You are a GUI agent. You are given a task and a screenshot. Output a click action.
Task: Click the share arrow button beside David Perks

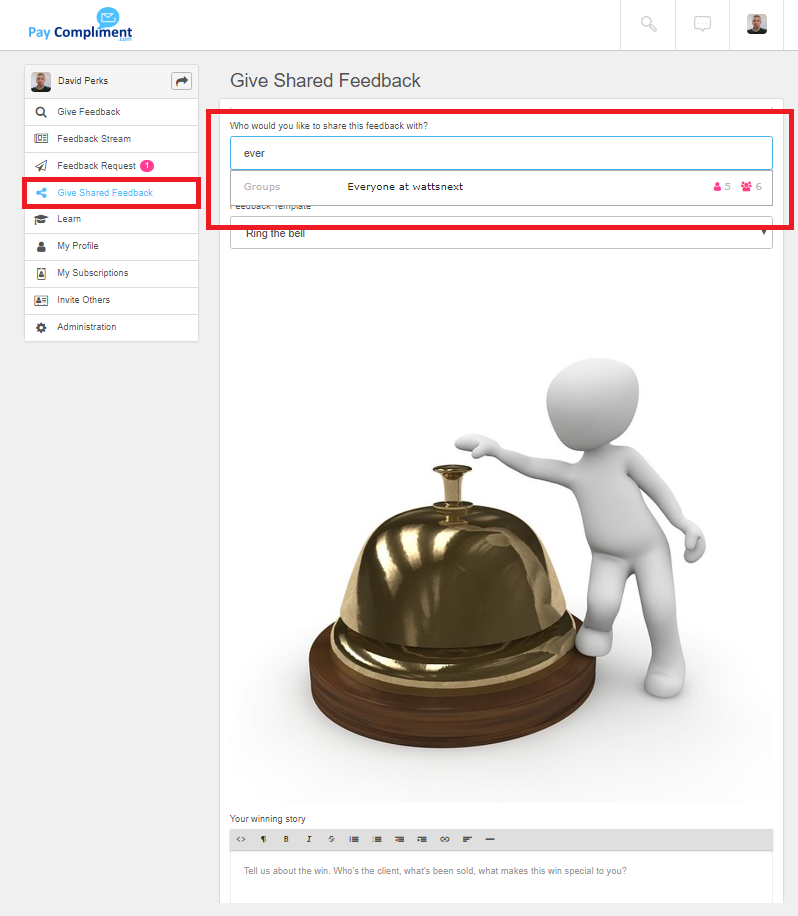[182, 81]
